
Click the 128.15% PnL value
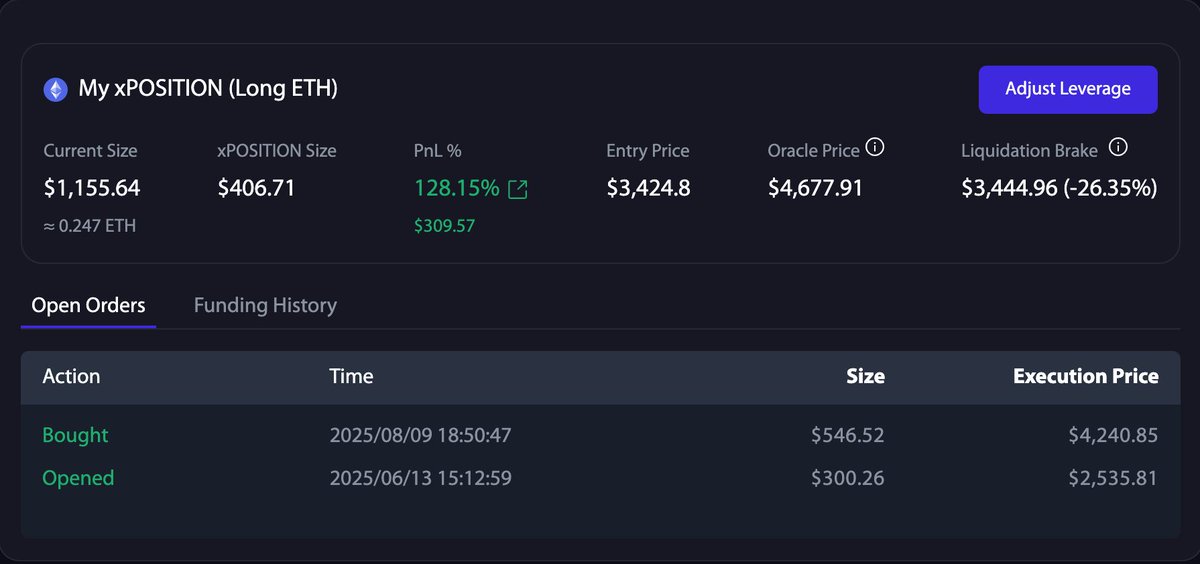pos(456,188)
